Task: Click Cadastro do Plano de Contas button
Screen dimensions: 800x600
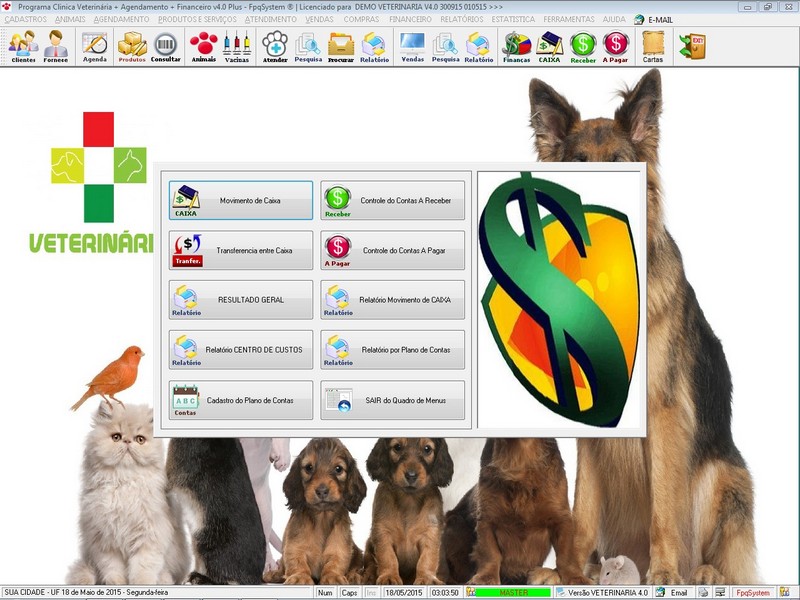Action: 241,400
